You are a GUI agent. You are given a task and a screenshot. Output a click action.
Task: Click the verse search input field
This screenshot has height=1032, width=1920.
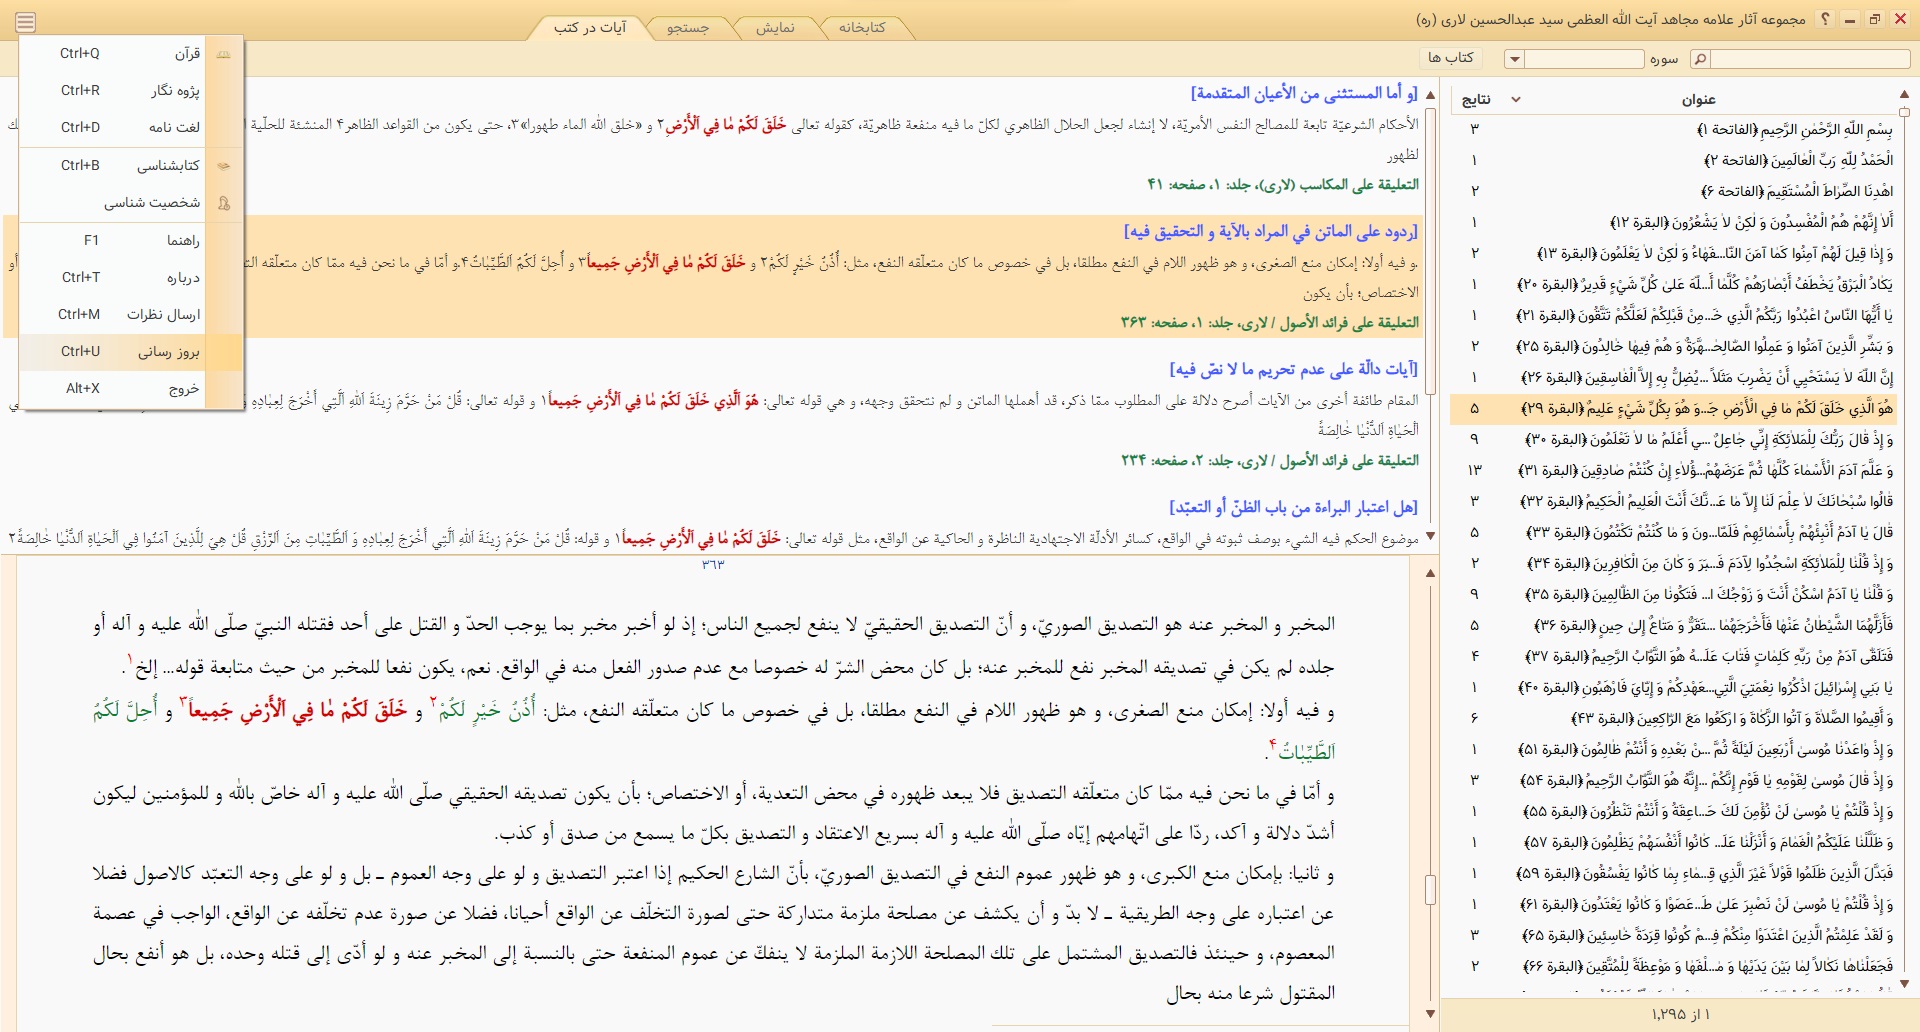click(1809, 60)
